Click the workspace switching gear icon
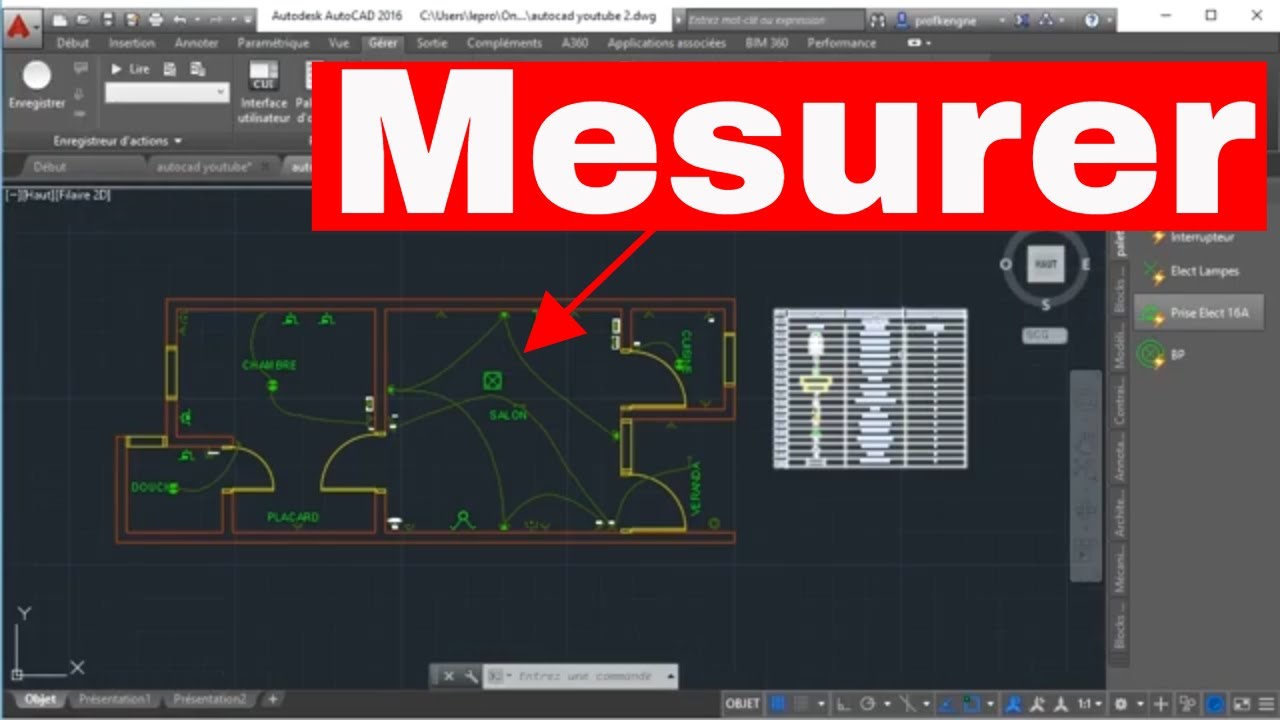This screenshot has height=720, width=1280. coord(1122,704)
